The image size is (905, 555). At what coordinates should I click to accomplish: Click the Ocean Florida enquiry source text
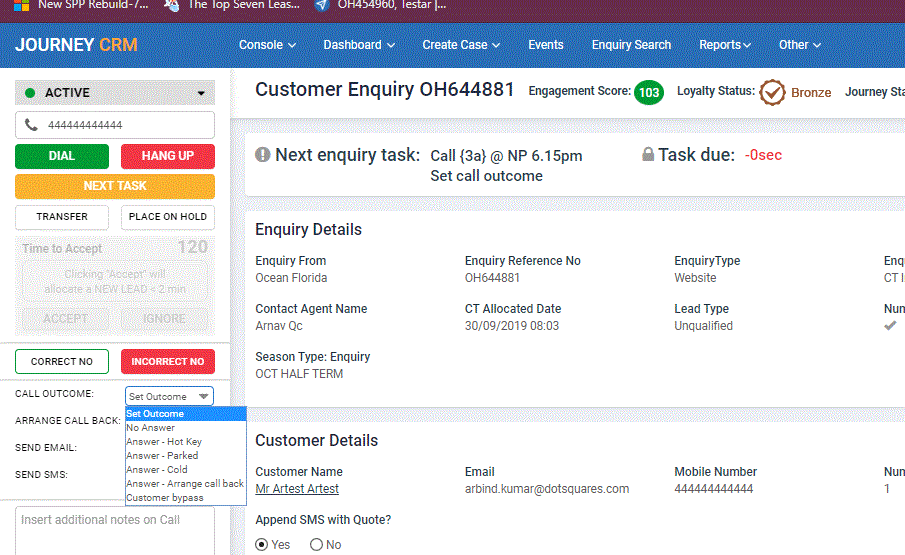pyautogui.click(x=291, y=278)
